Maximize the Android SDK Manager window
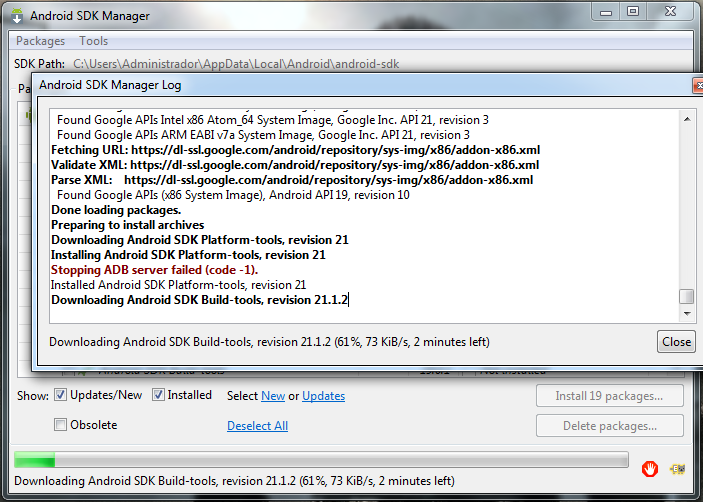Image resolution: width=703 pixels, height=502 pixels. (633, 12)
